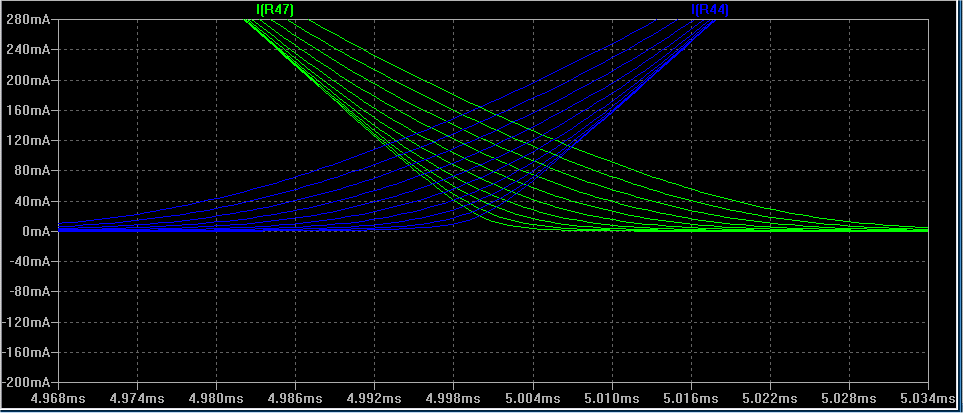Click the 120mA vertical axis label
Image resolution: width=963 pixels, height=413 pixels.
(x=28, y=140)
